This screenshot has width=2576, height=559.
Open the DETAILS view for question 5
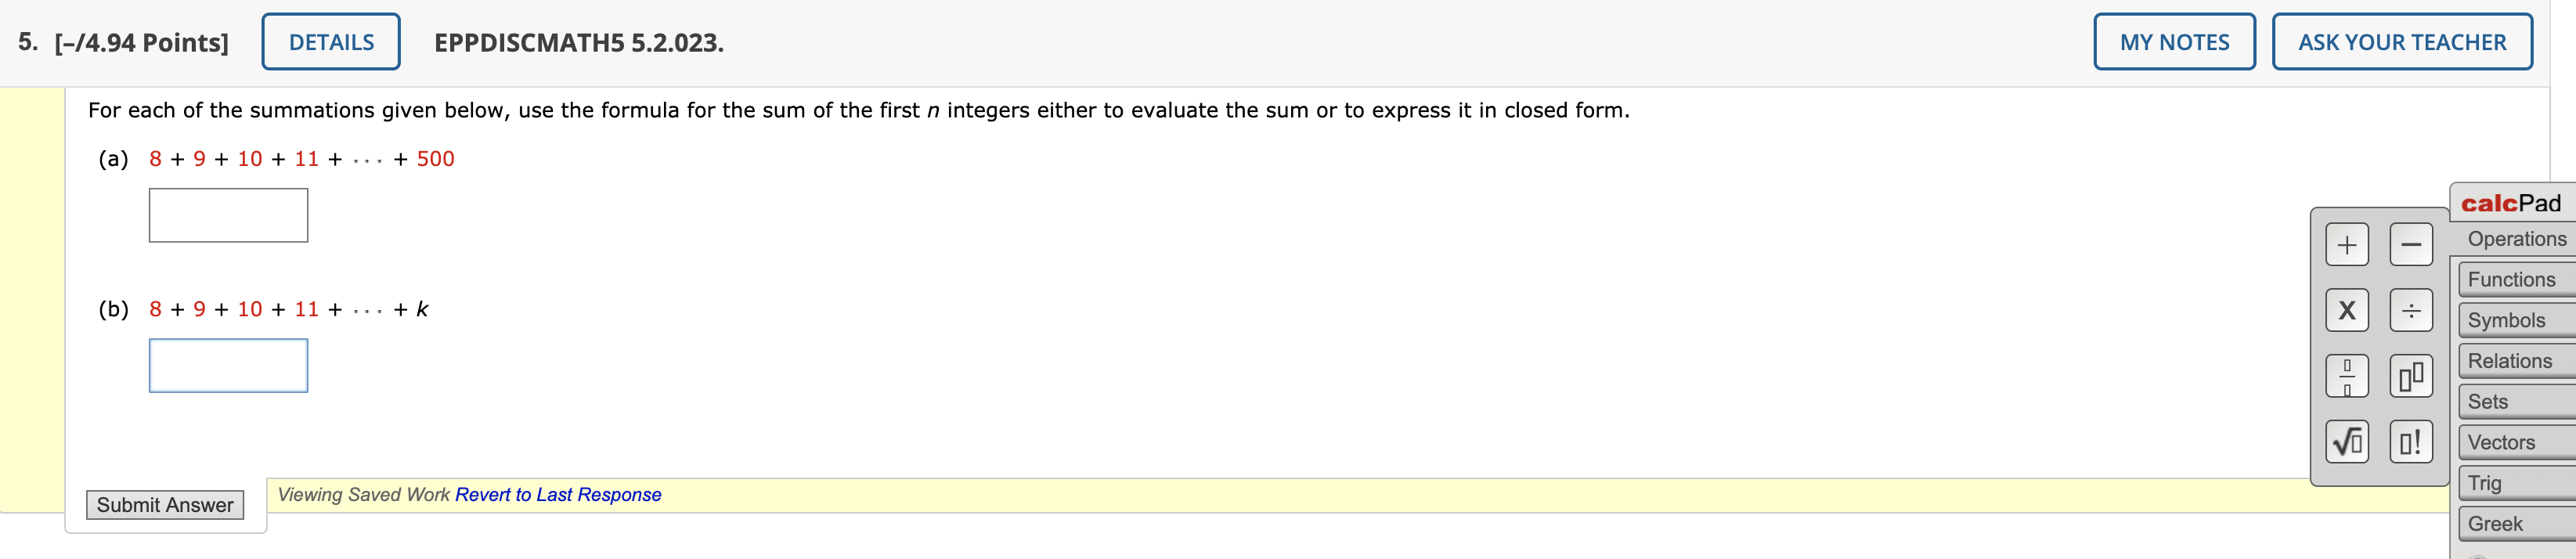[331, 41]
